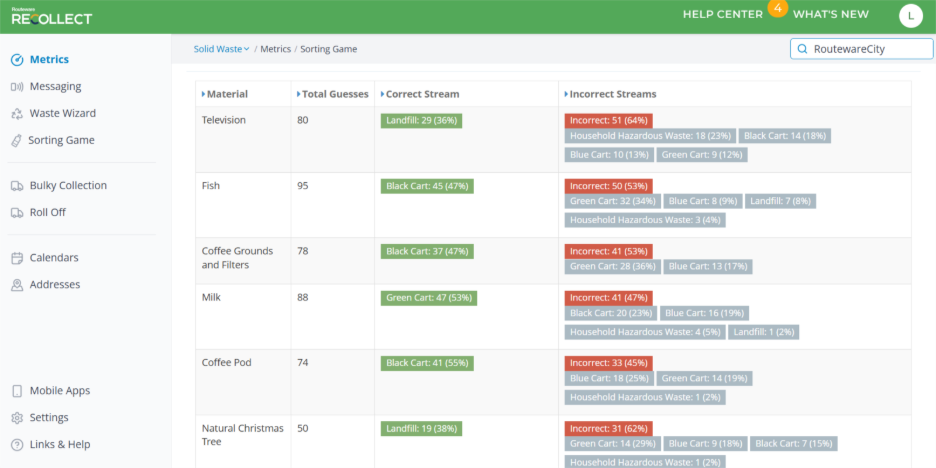Viewport: 936px width, 468px height.
Task: Click the Blue Cart: 13 (17%) tag
Action: (x=708, y=267)
